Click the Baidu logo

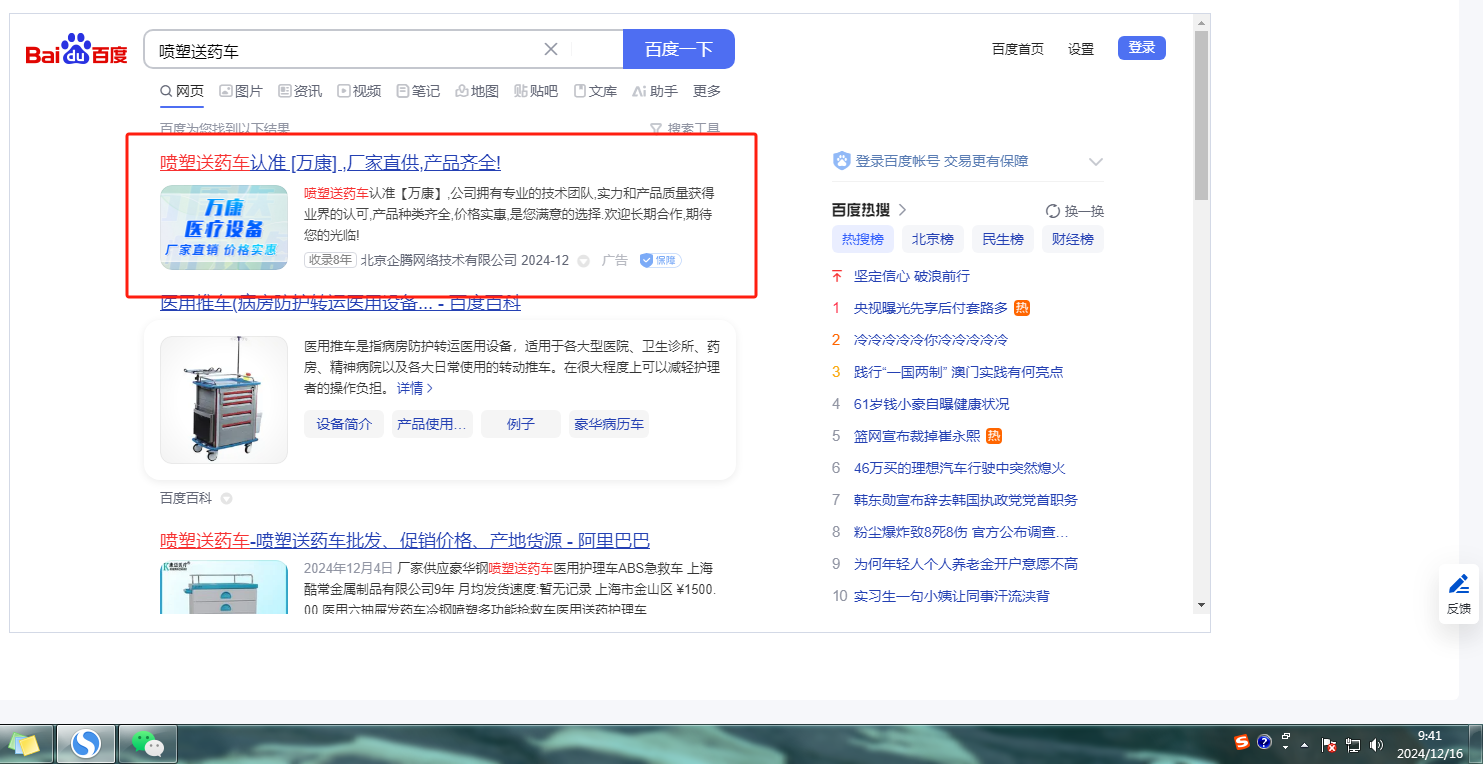coord(76,50)
